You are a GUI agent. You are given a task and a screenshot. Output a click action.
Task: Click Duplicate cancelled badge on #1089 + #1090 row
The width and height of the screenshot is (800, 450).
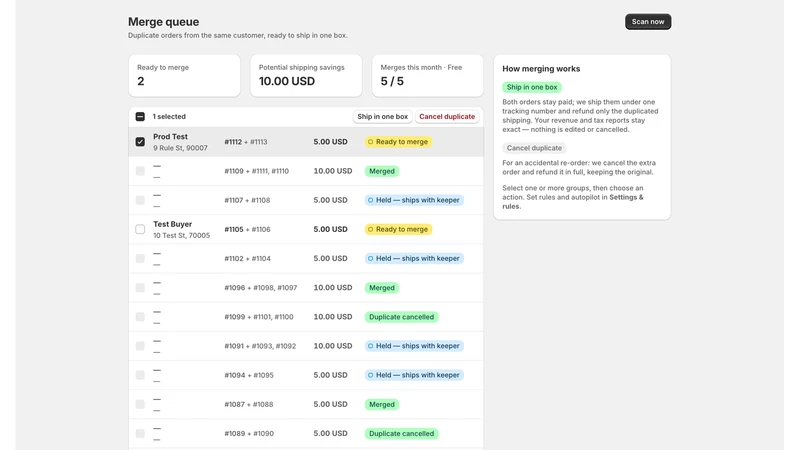[402, 433]
